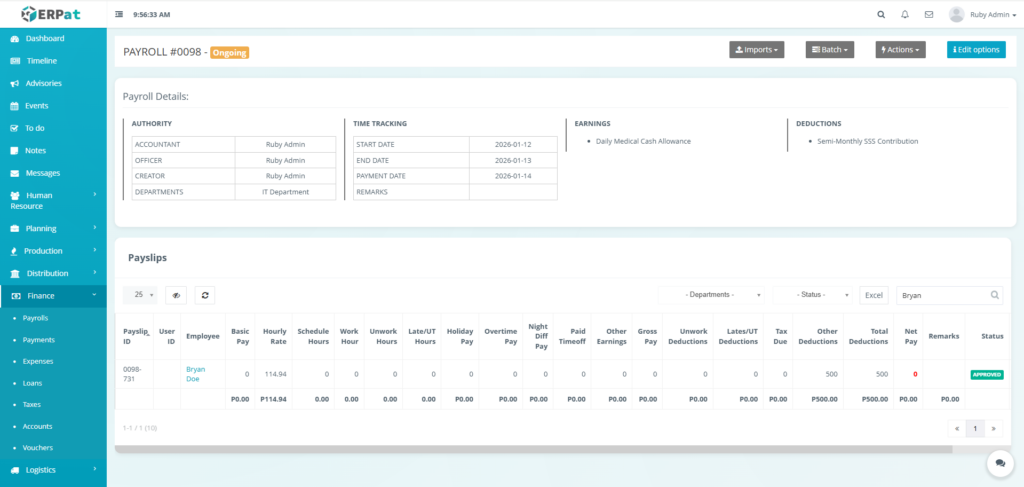Open the Actions dropdown menu
1024x487 pixels.
pyautogui.click(x=900, y=49)
